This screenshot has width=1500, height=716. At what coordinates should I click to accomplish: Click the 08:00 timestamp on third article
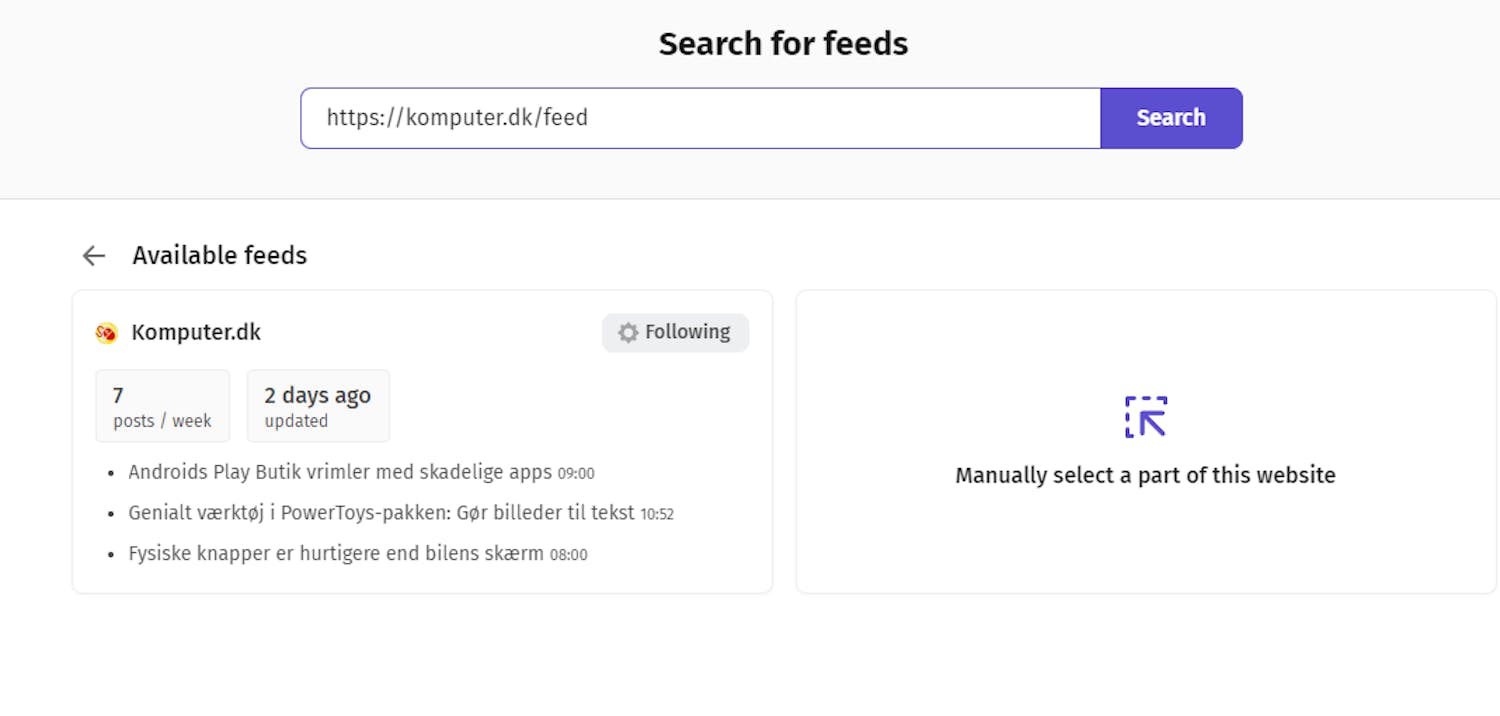[569, 554]
